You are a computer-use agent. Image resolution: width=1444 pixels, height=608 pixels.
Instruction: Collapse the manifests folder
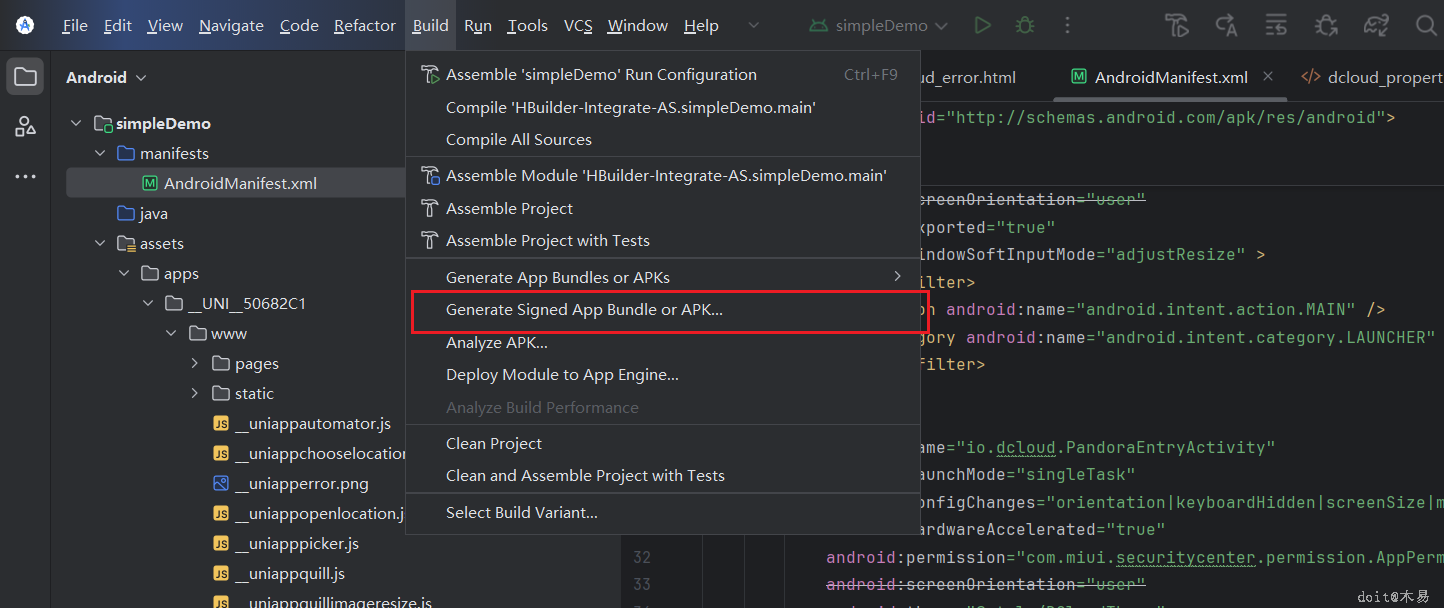(100, 154)
